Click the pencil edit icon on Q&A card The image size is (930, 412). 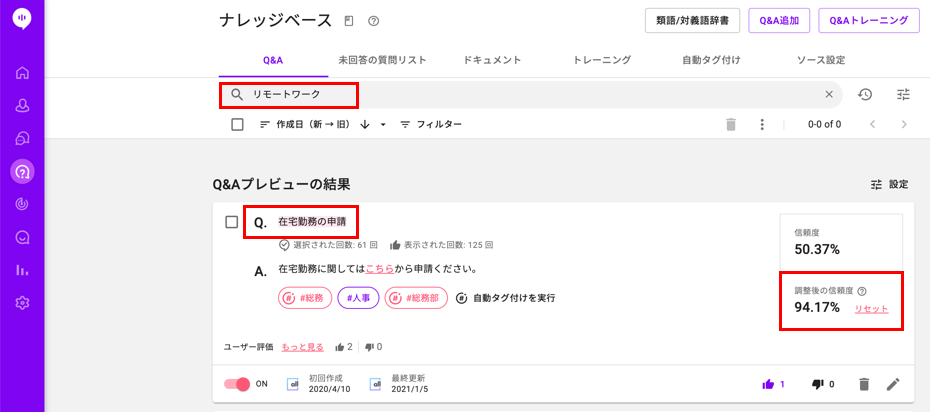point(893,384)
